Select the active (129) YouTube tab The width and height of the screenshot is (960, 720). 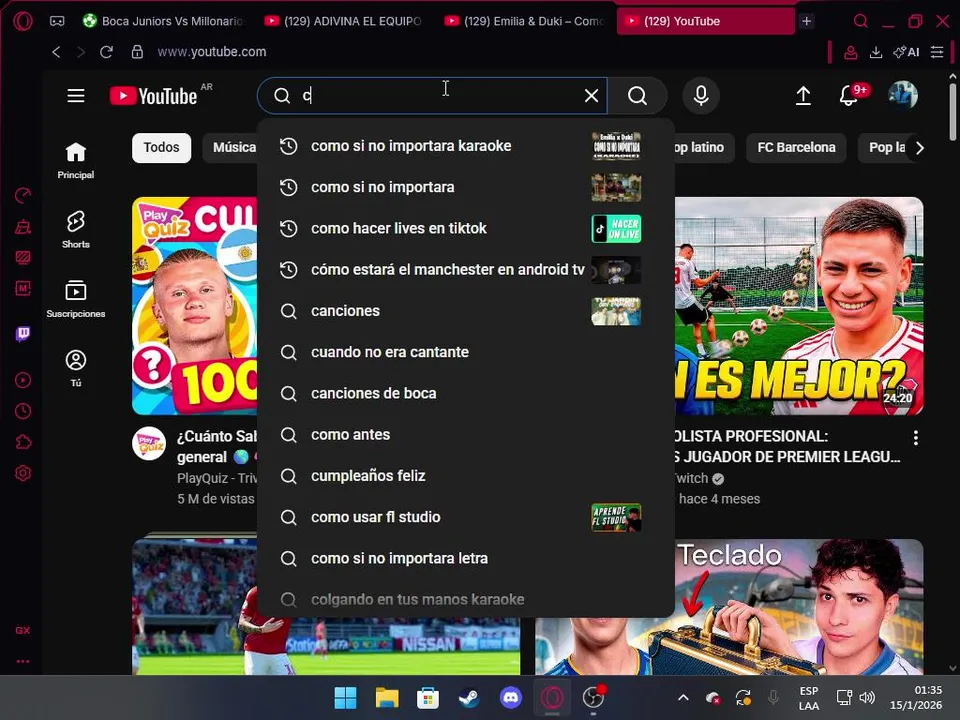click(705, 21)
